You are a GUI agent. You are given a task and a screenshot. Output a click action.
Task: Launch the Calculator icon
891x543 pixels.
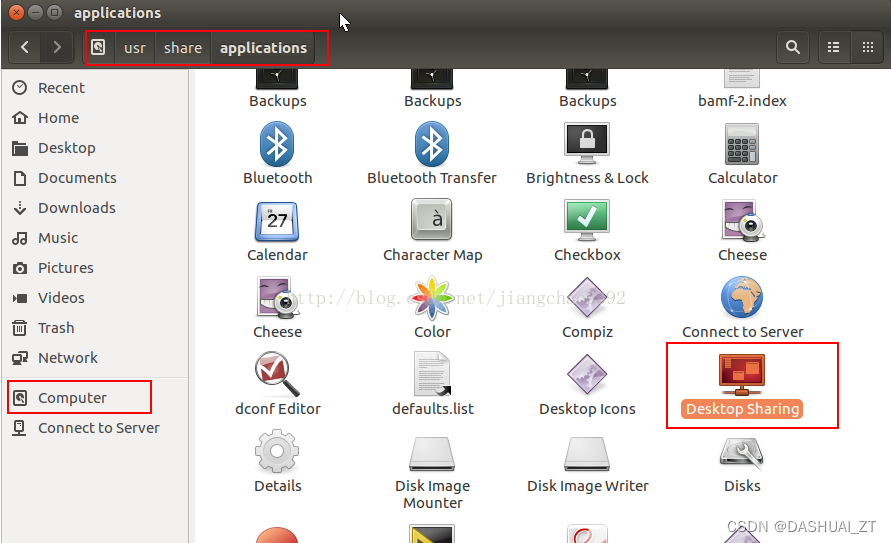point(742,144)
